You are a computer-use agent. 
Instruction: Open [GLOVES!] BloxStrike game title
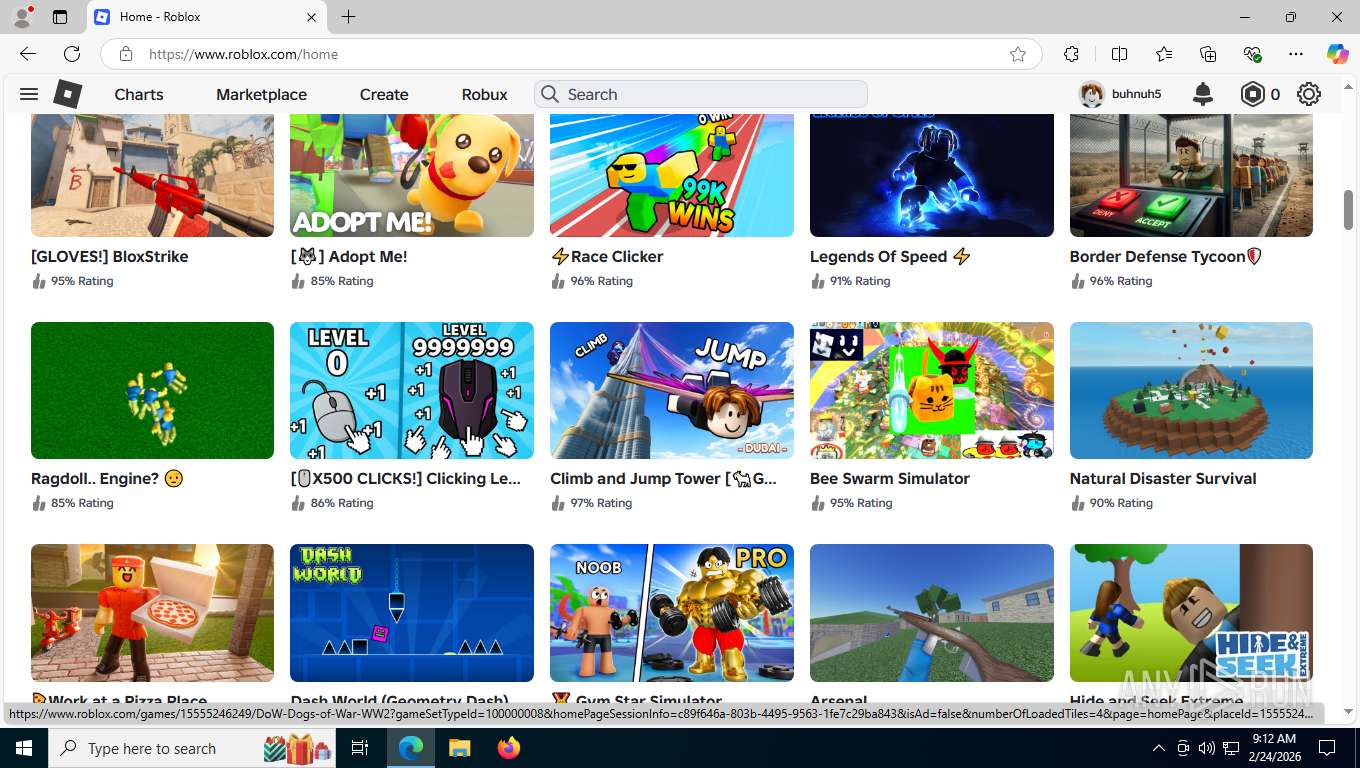point(110,256)
